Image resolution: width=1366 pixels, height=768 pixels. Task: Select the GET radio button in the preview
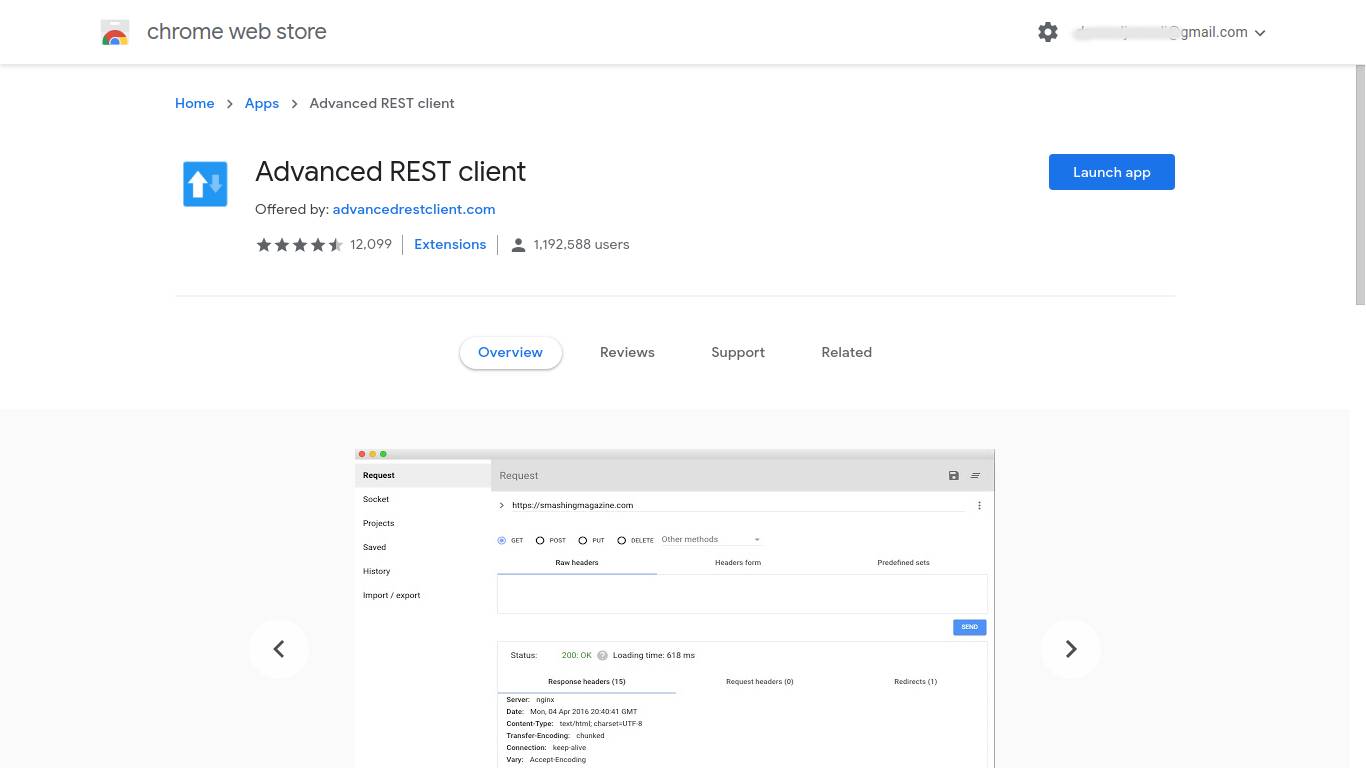(x=502, y=540)
